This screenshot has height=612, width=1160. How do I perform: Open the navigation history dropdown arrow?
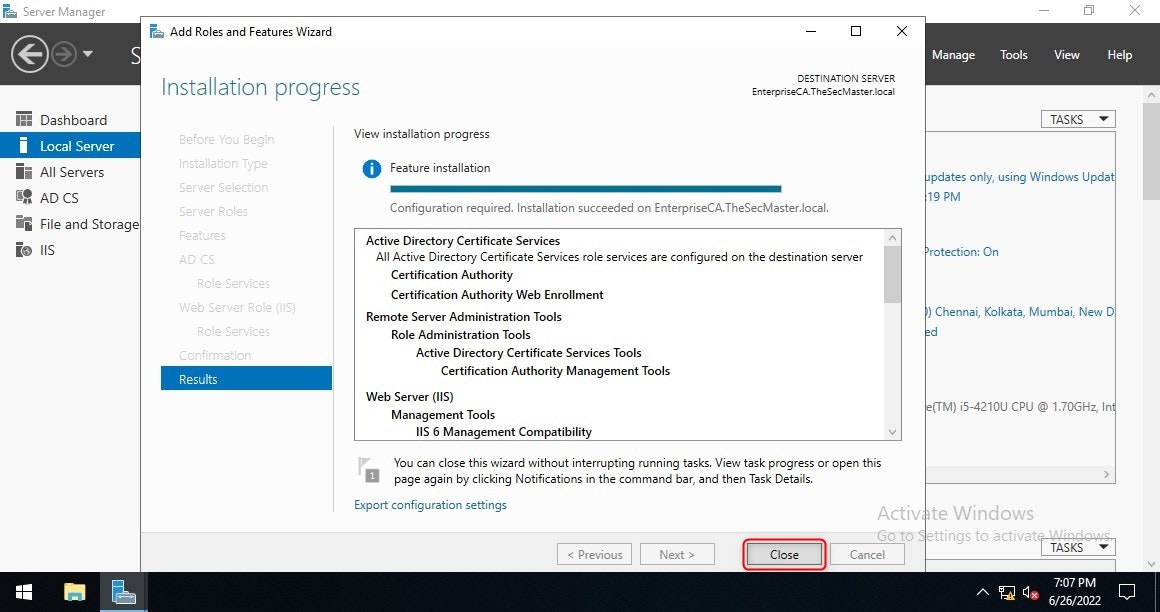(88, 54)
